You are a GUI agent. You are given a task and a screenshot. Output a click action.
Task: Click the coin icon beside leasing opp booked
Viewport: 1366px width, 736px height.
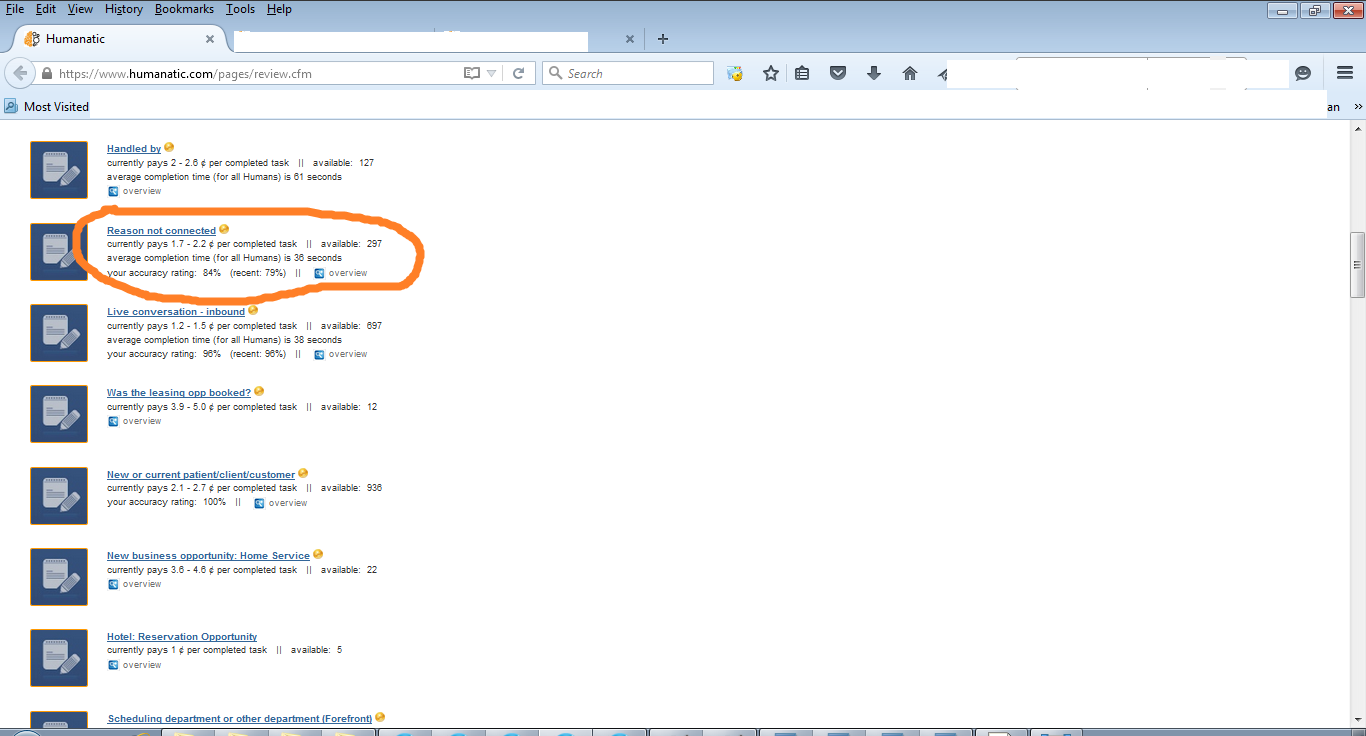(259, 391)
